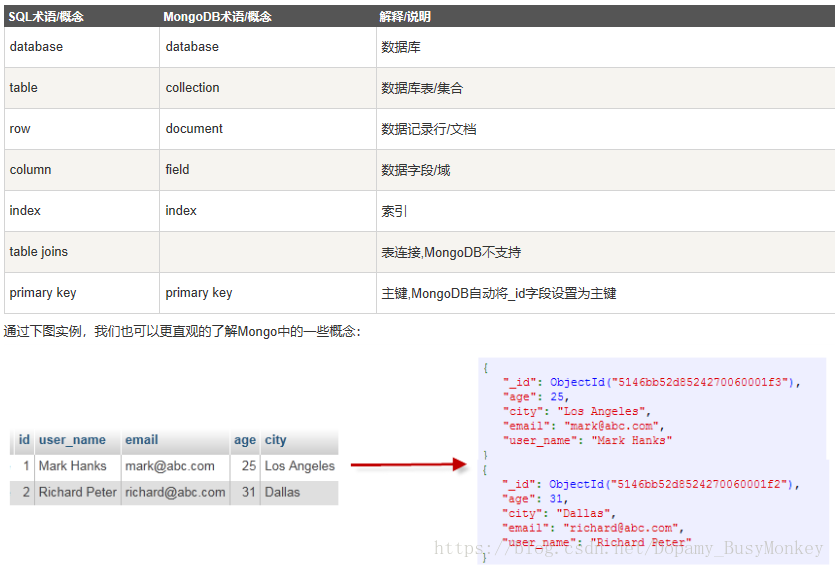Click '表连接,MongoDB不支持' explanation text
The height and width of the screenshot is (568, 835).
point(451,252)
